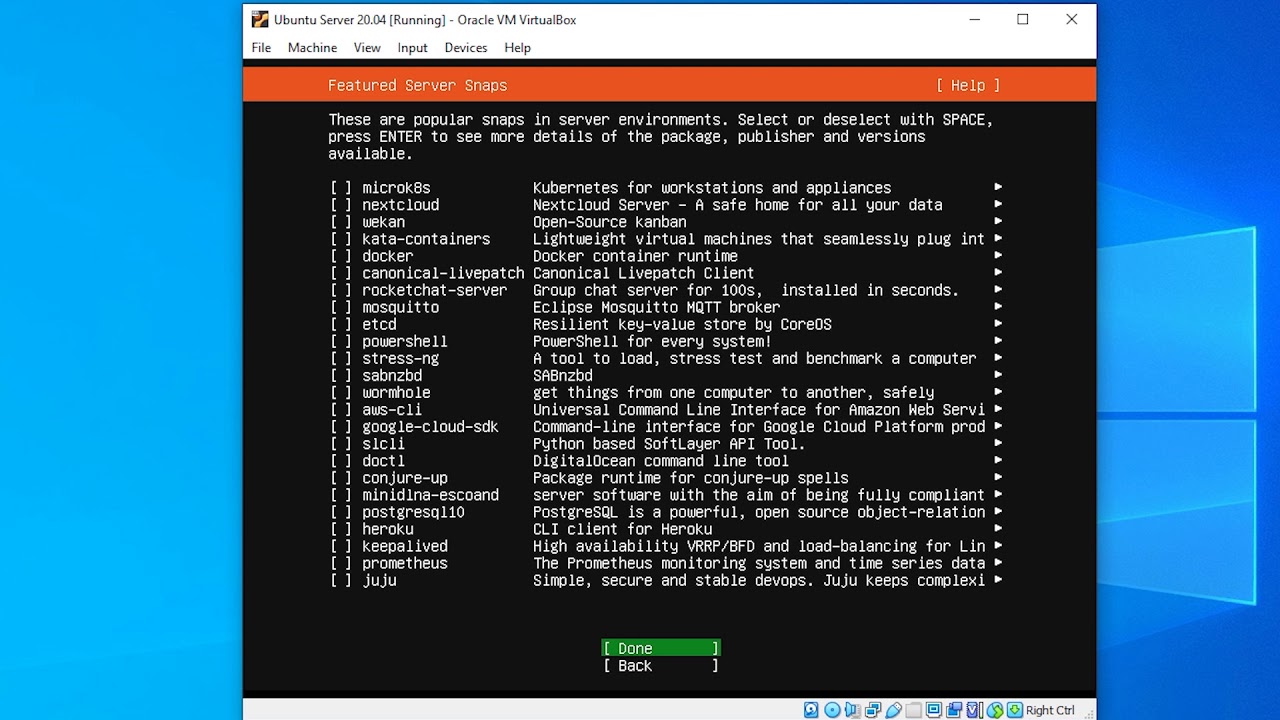Enable the docker snap checkbox

point(341,256)
